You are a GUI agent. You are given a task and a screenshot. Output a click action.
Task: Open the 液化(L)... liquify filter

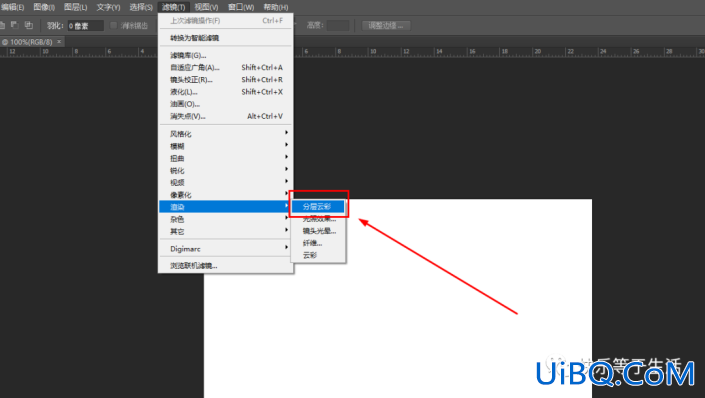point(226,92)
